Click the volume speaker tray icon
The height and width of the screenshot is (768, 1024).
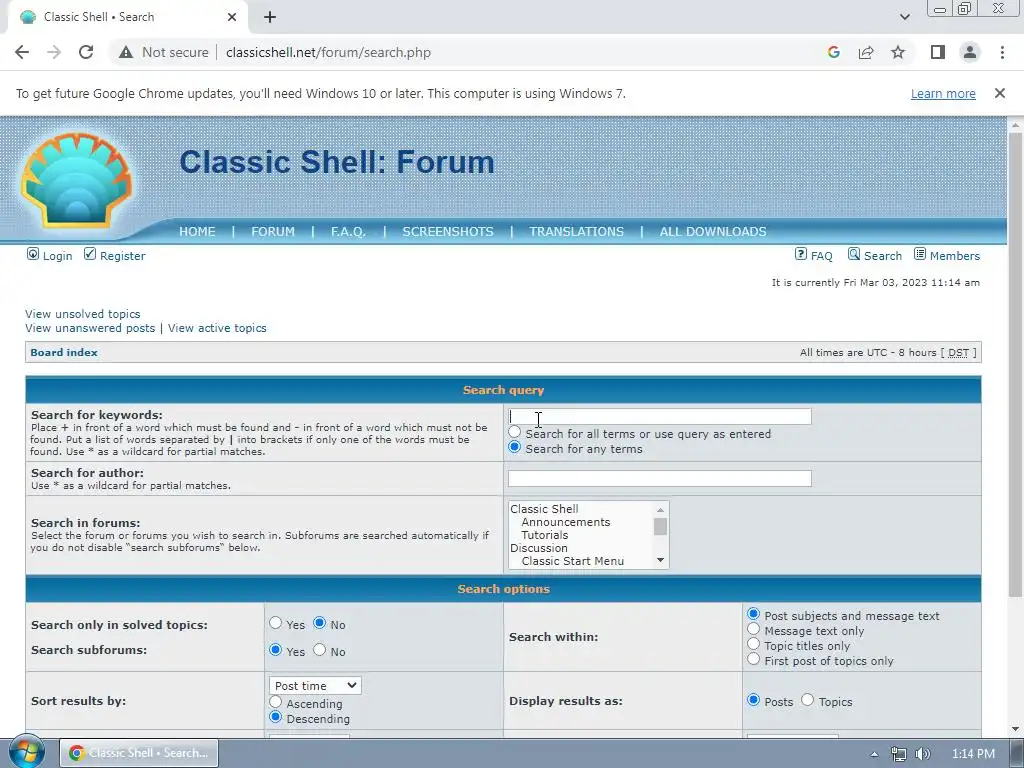922,754
